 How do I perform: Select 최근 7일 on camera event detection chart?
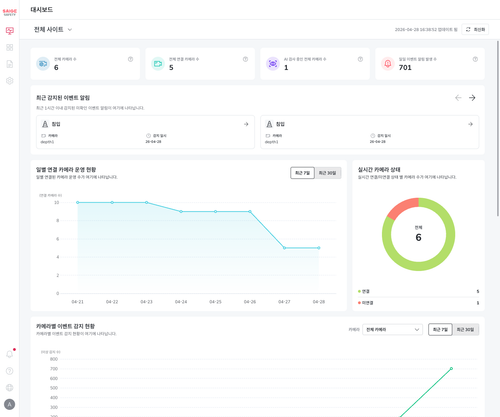(x=440, y=330)
